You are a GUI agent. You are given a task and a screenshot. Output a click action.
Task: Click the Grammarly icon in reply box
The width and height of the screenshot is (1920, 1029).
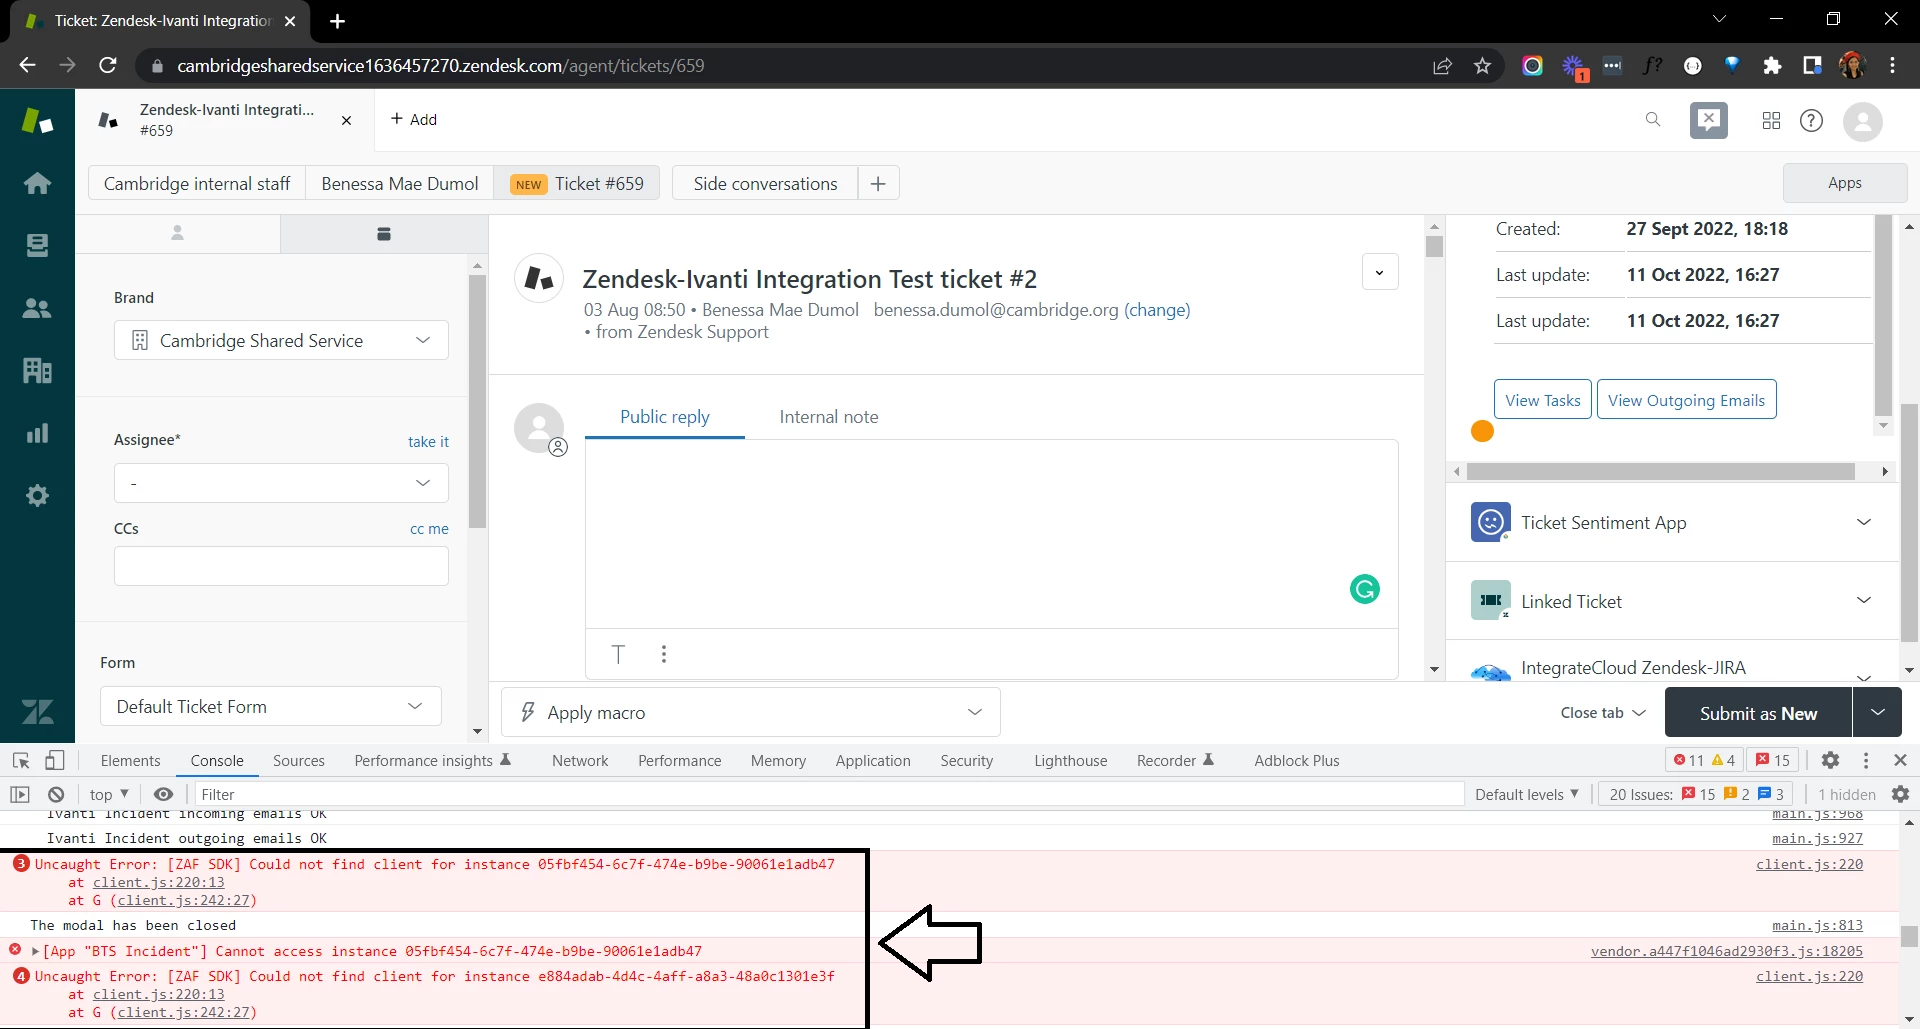pos(1364,589)
